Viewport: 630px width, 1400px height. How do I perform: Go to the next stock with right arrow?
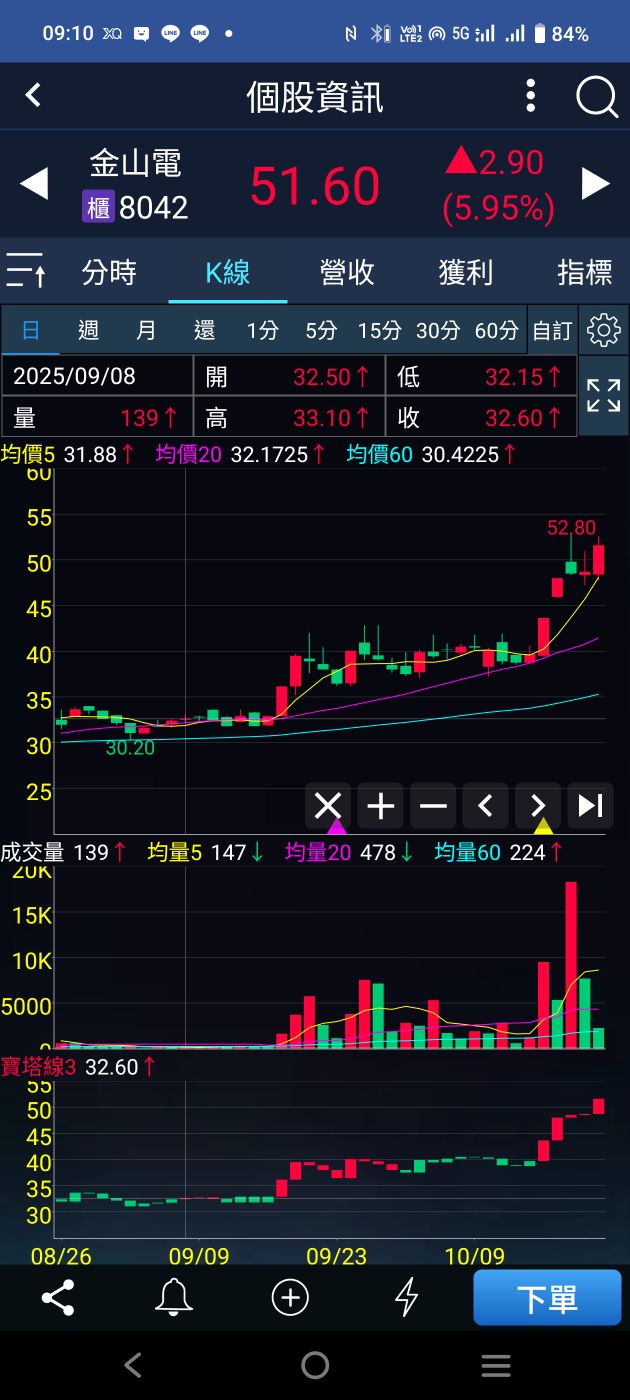click(x=596, y=184)
